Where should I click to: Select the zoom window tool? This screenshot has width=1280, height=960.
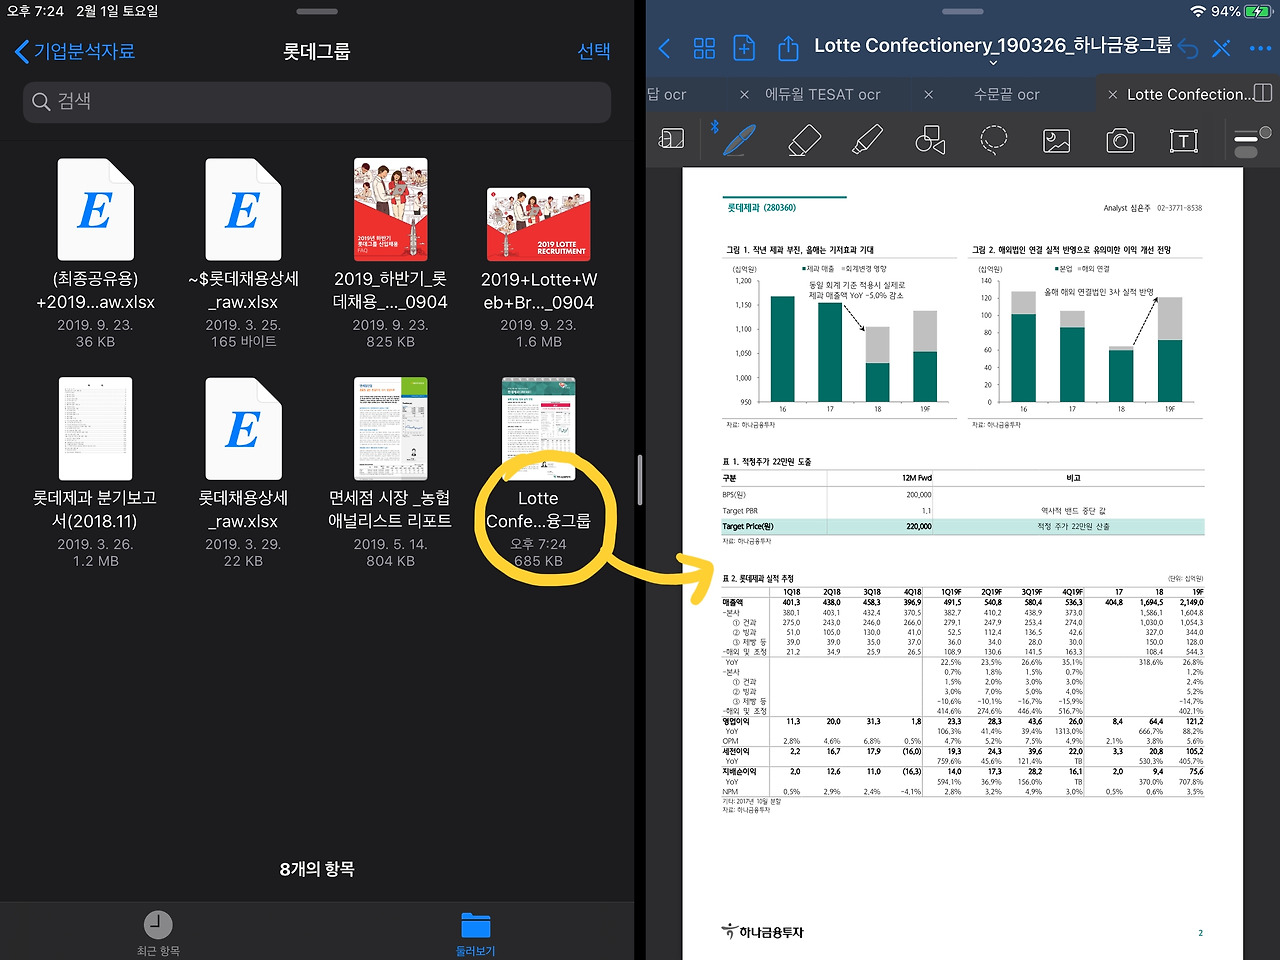671,139
